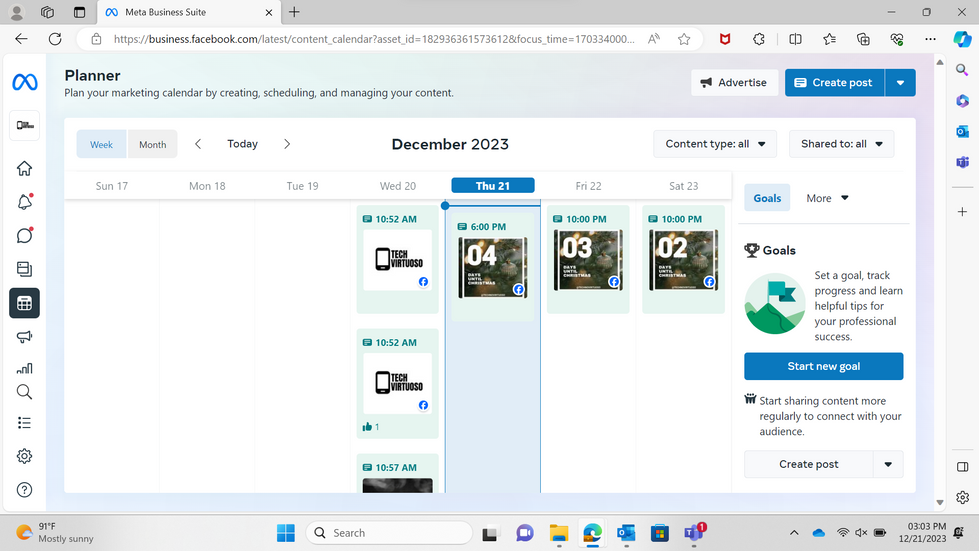Select Fri 22 day header
The width and height of the screenshot is (979, 551).
pos(588,186)
